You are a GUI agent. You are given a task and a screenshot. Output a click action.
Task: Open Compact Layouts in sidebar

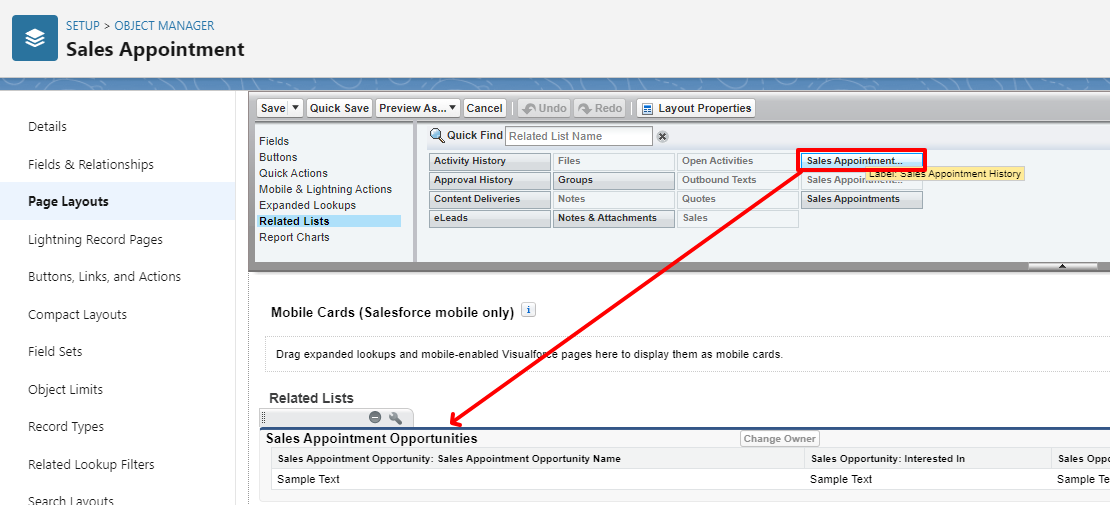click(77, 314)
